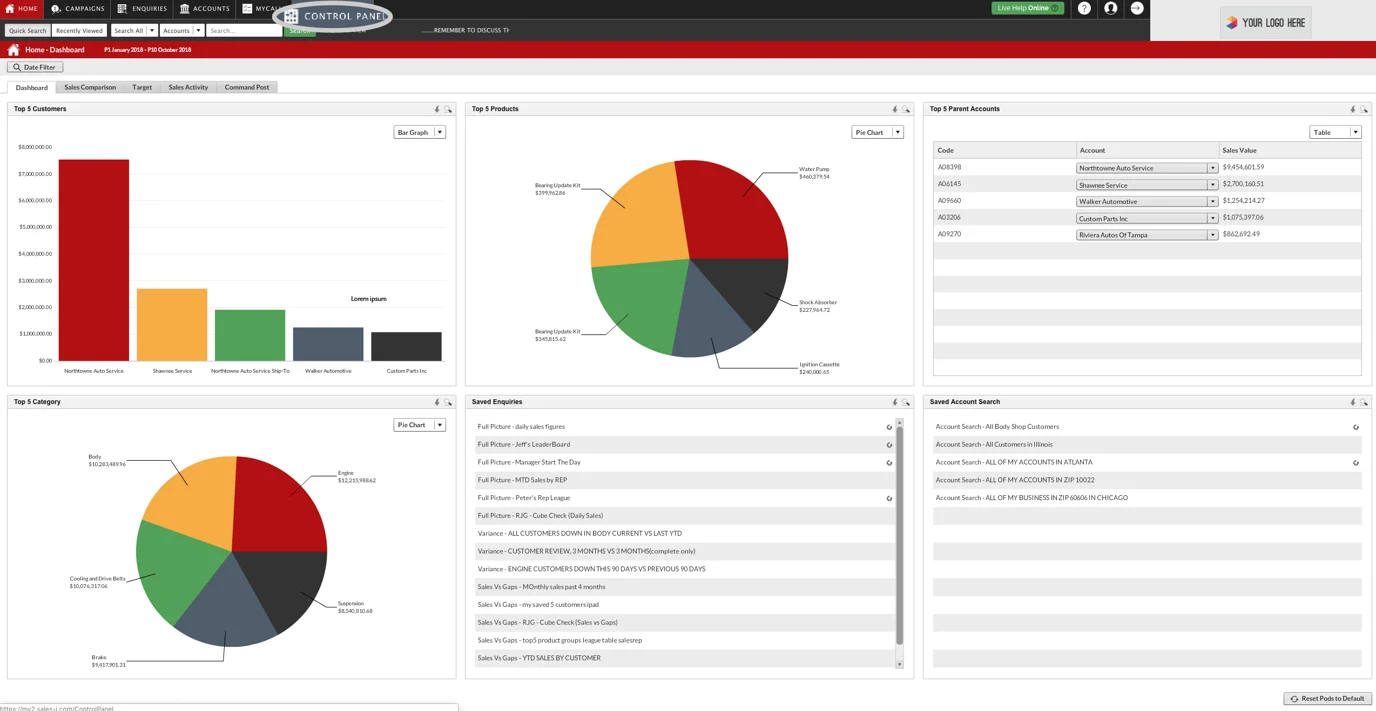Image resolution: width=1376 pixels, height=711 pixels.
Task: Click the magnifier icon on Saved Account Search
Action: click(1364, 402)
